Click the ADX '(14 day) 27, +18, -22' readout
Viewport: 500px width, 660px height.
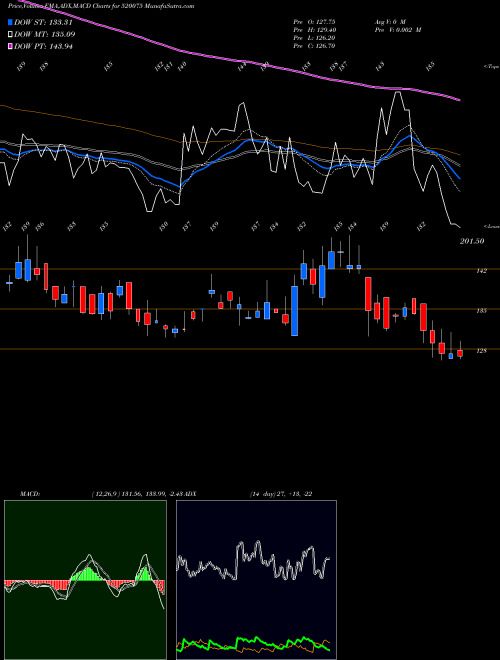tap(281, 494)
